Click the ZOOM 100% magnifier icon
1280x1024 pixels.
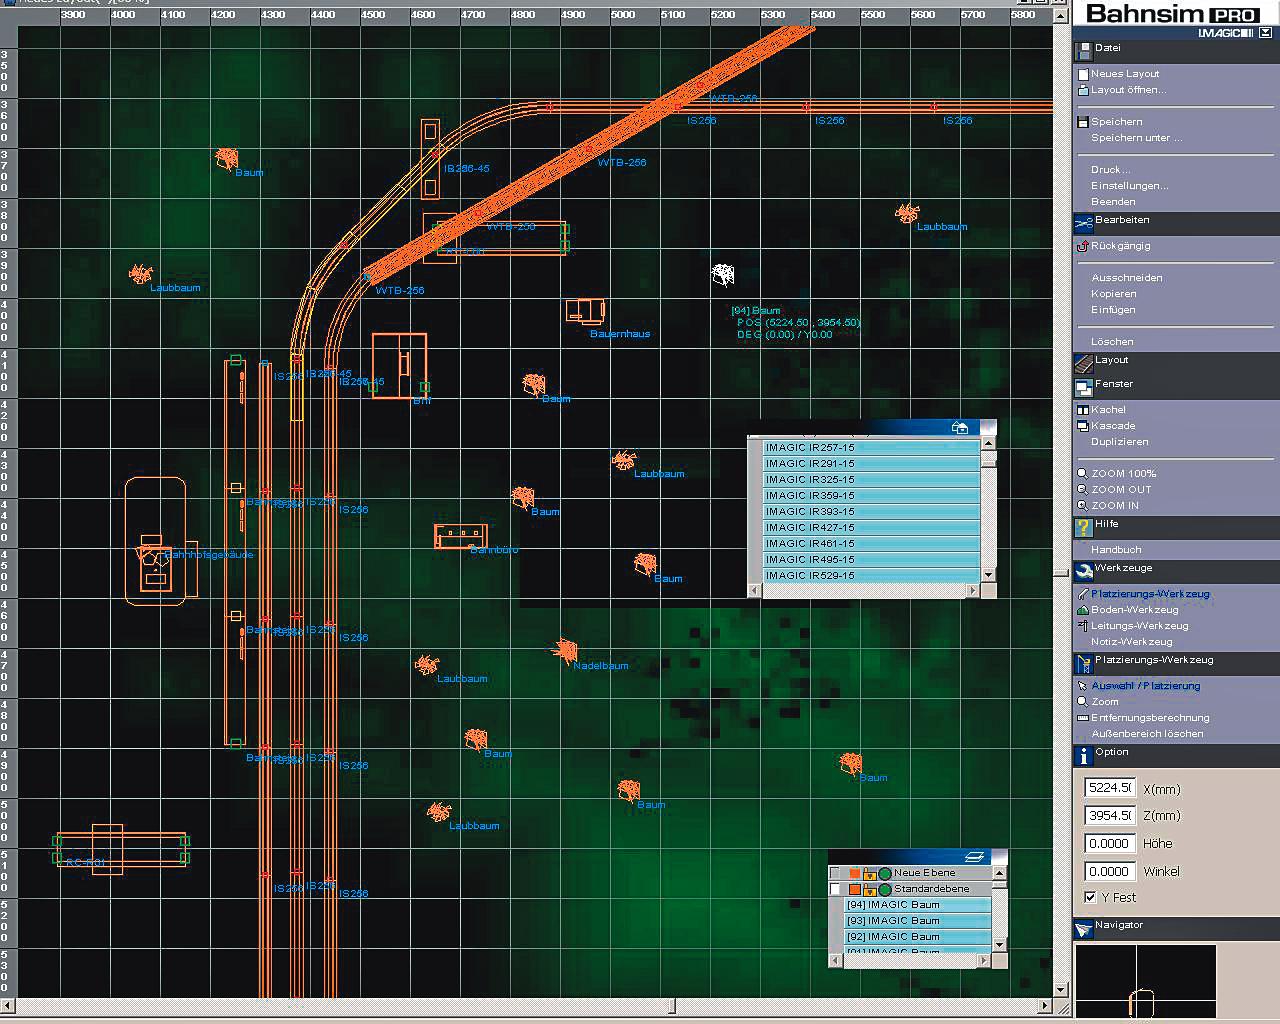point(1083,474)
